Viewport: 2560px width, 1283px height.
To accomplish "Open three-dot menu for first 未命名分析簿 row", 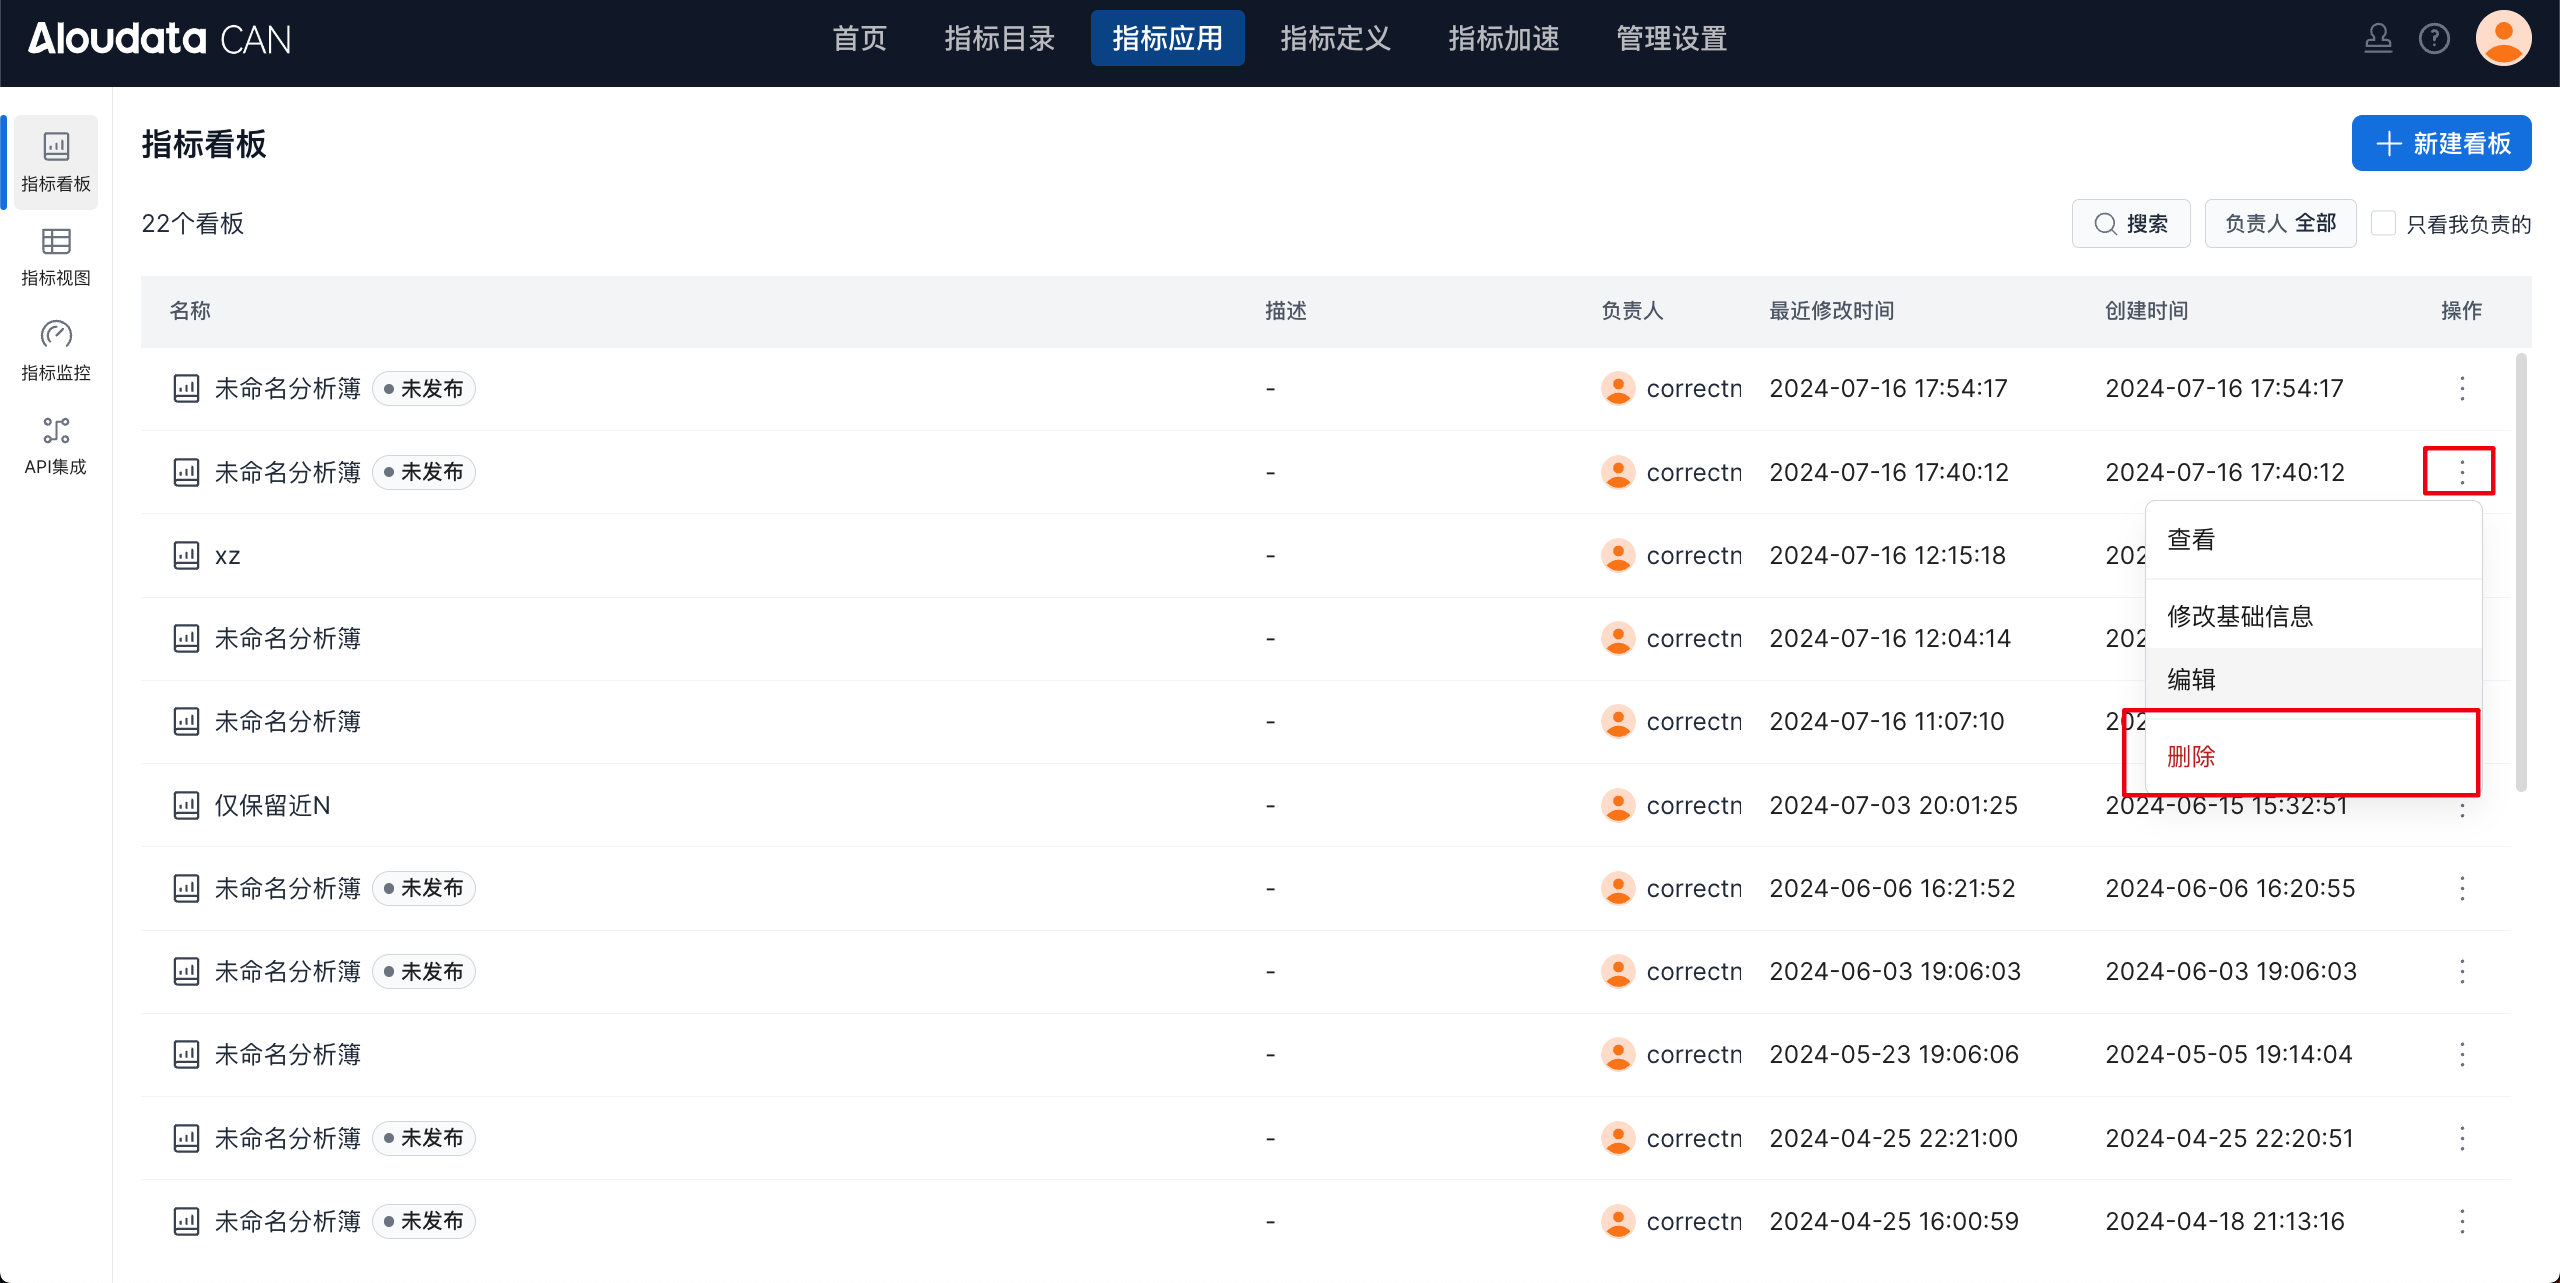I will click(x=2462, y=388).
